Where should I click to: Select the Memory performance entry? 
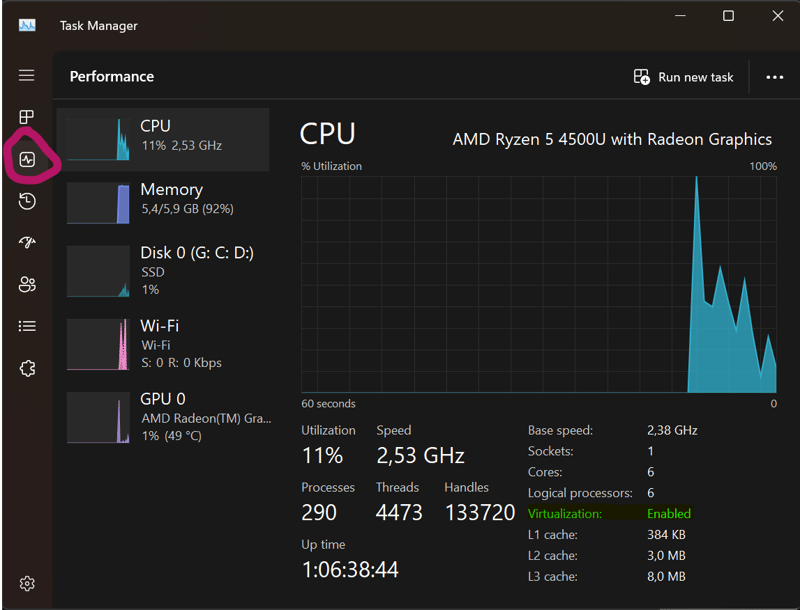(163, 202)
